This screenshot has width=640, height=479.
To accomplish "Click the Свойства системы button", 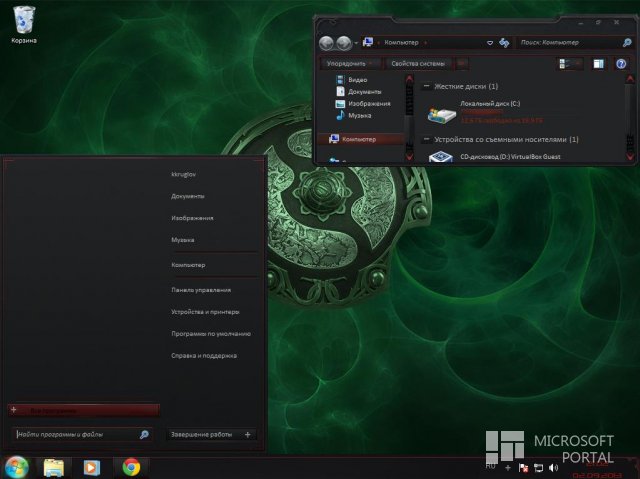I will pos(418,64).
